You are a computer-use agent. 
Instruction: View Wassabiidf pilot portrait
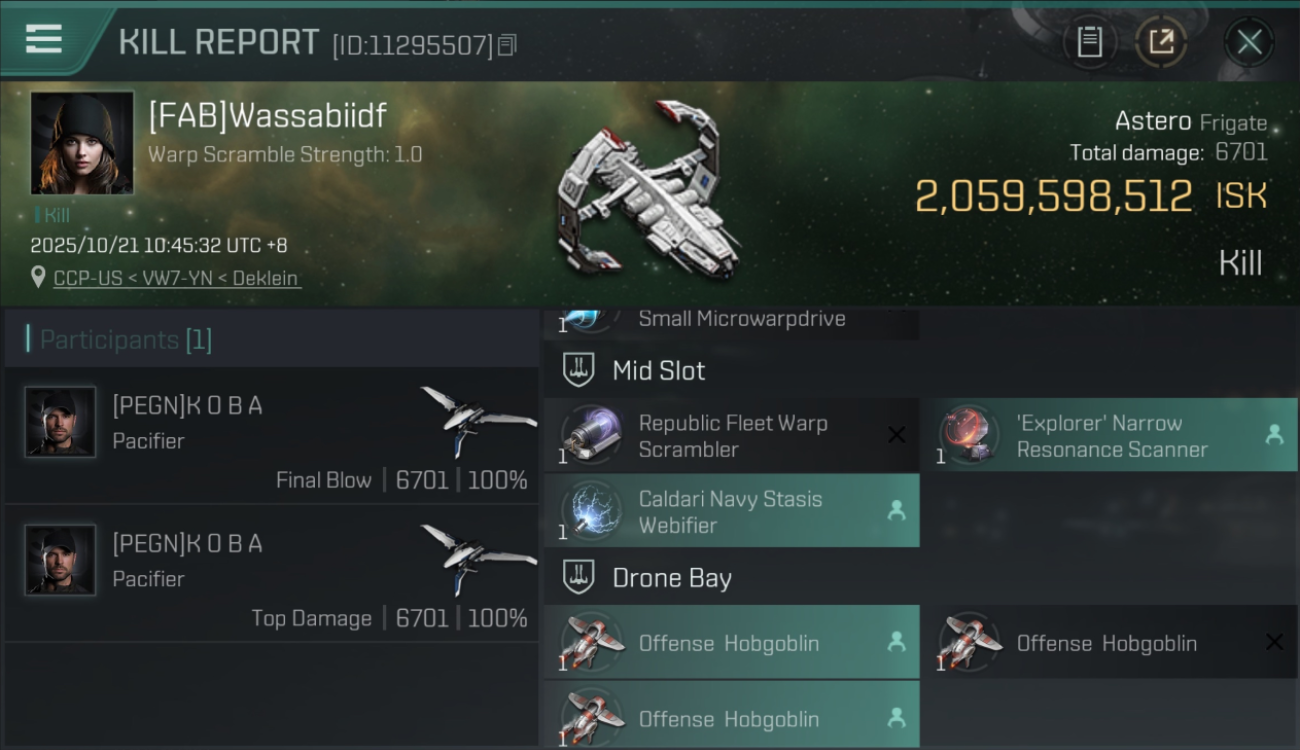pos(82,143)
